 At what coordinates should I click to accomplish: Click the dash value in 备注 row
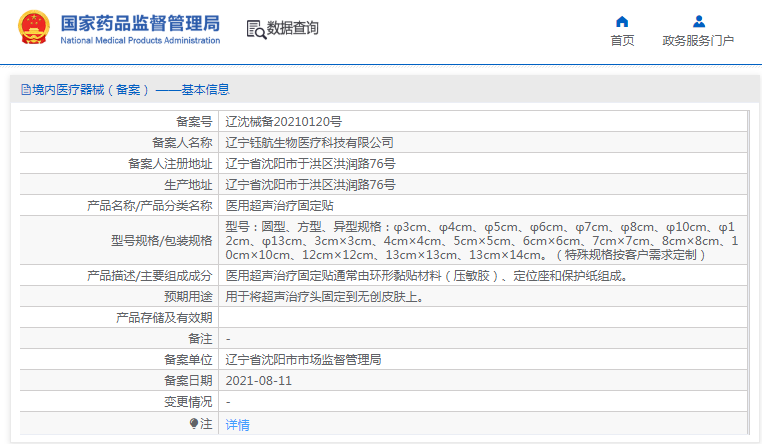(228, 339)
